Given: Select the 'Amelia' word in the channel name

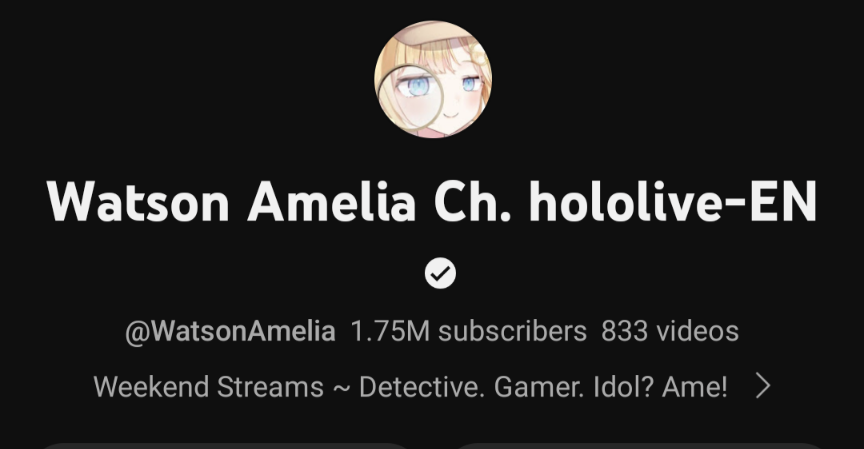Looking at the screenshot, I should coord(332,201).
